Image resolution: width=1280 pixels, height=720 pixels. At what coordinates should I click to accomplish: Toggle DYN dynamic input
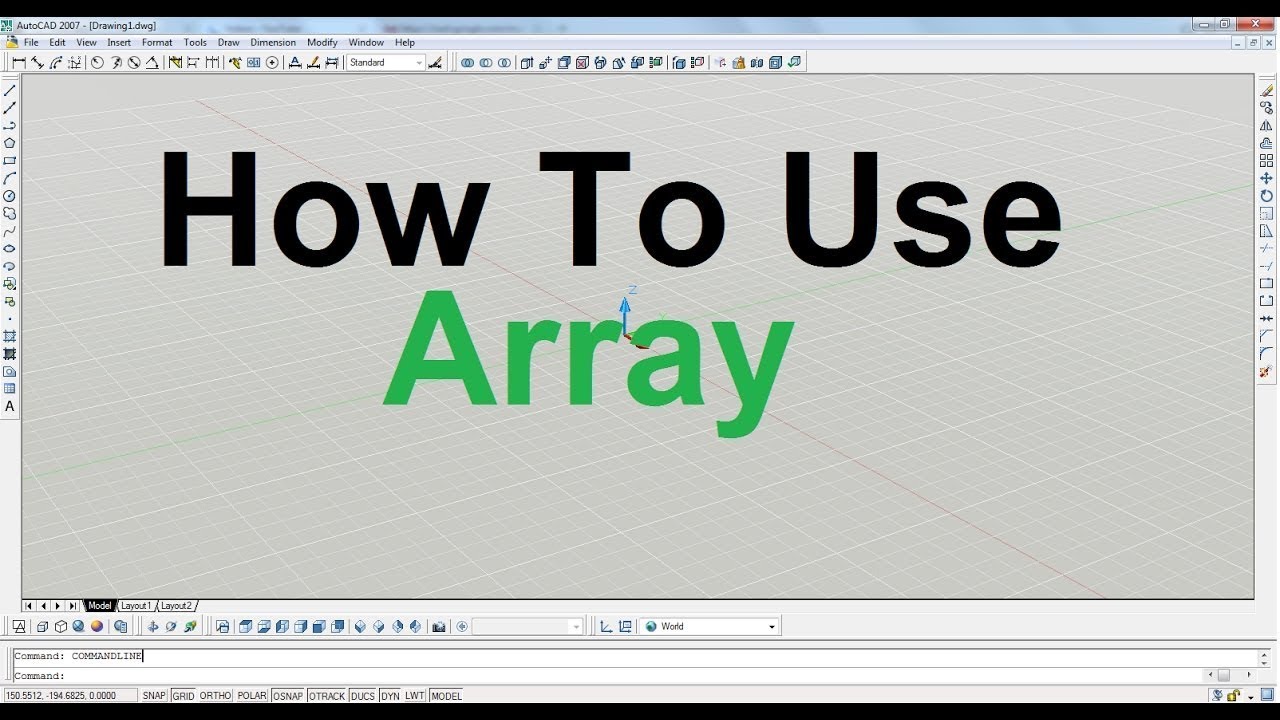[390, 696]
